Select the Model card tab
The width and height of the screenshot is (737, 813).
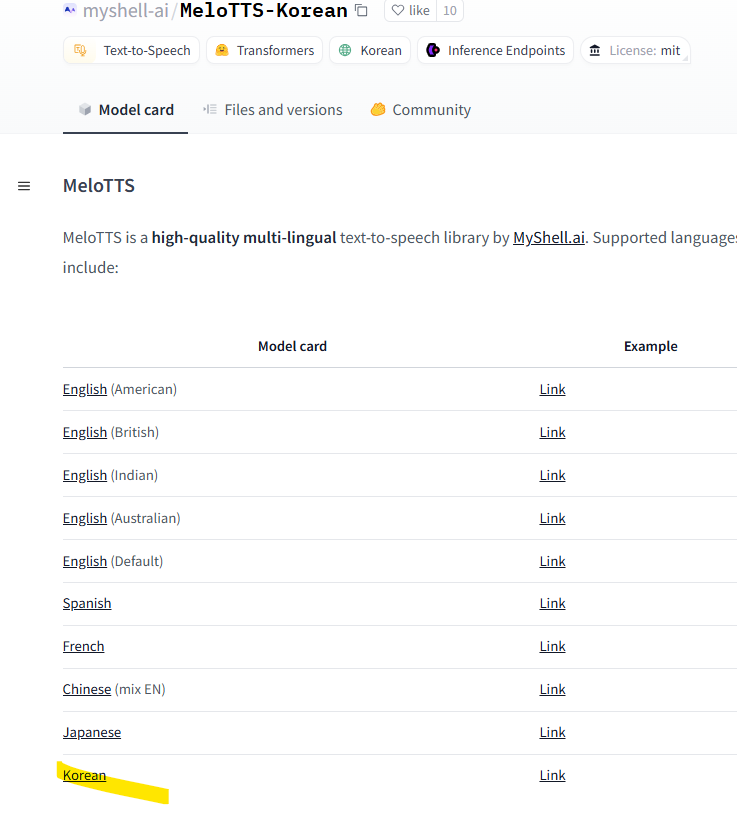click(x=125, y=110)
